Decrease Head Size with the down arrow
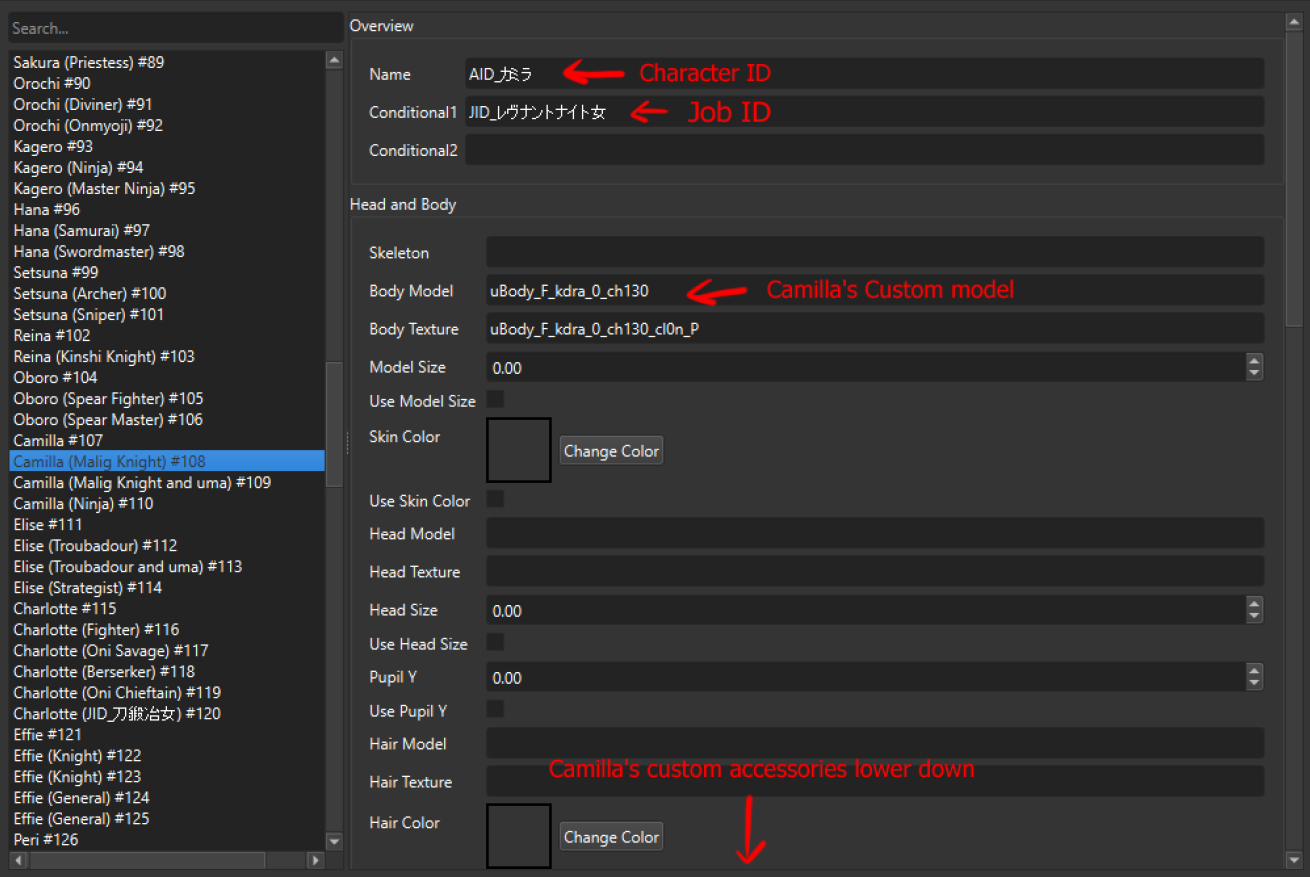The height and width of the screenshot is (877, 1310). (x=1255, y=617)
